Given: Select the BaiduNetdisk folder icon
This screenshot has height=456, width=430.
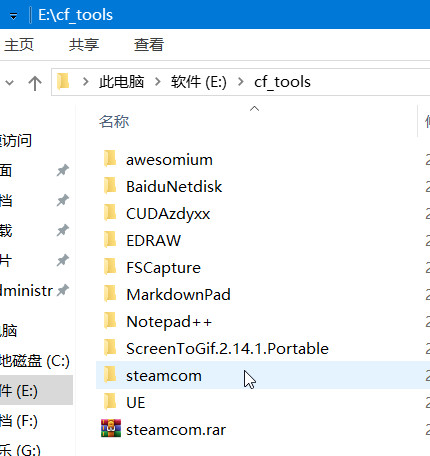Looking at the screenshot, I should [110, 186].
